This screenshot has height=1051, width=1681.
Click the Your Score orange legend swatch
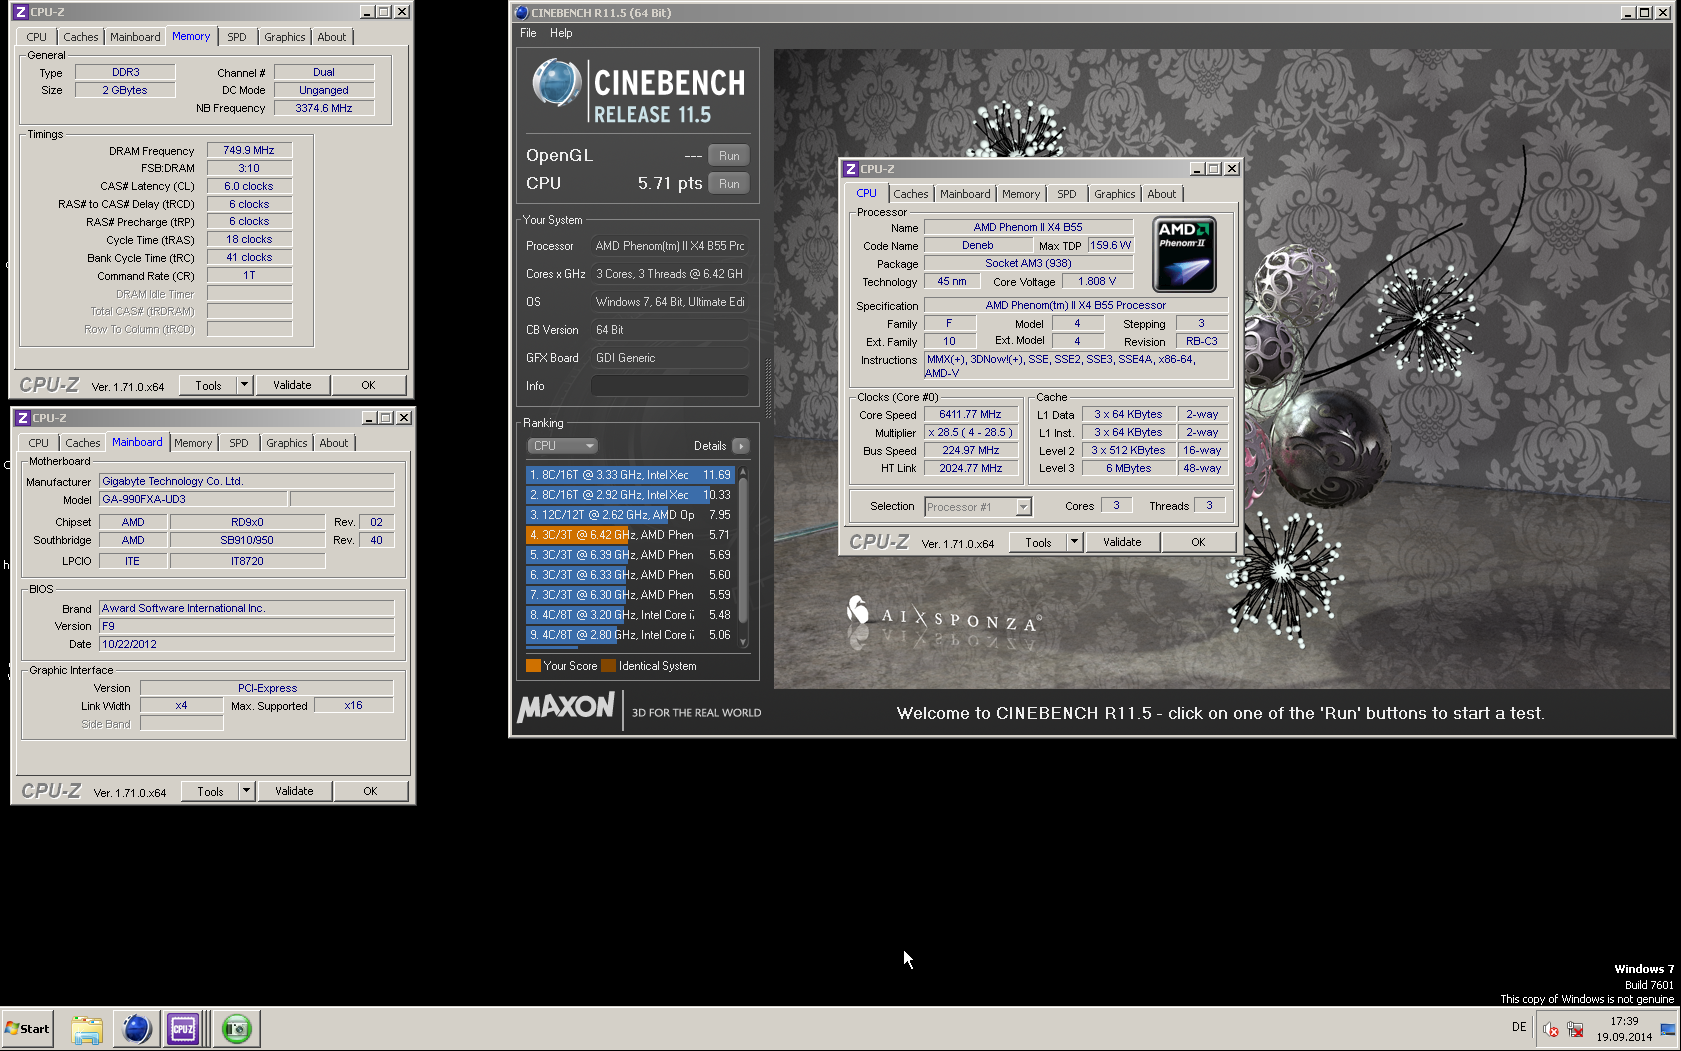pos(533,666)
